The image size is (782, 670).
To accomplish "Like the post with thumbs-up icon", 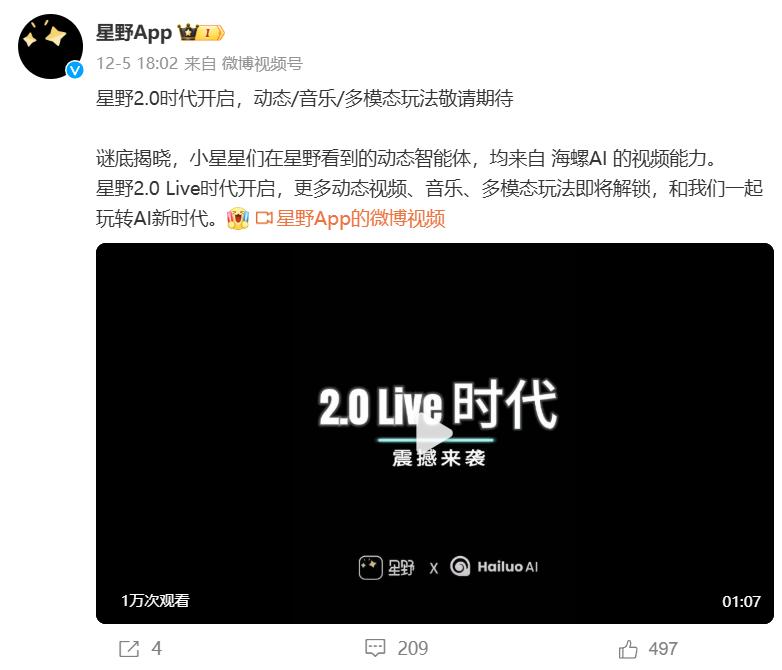I will [x=628, y=649].
